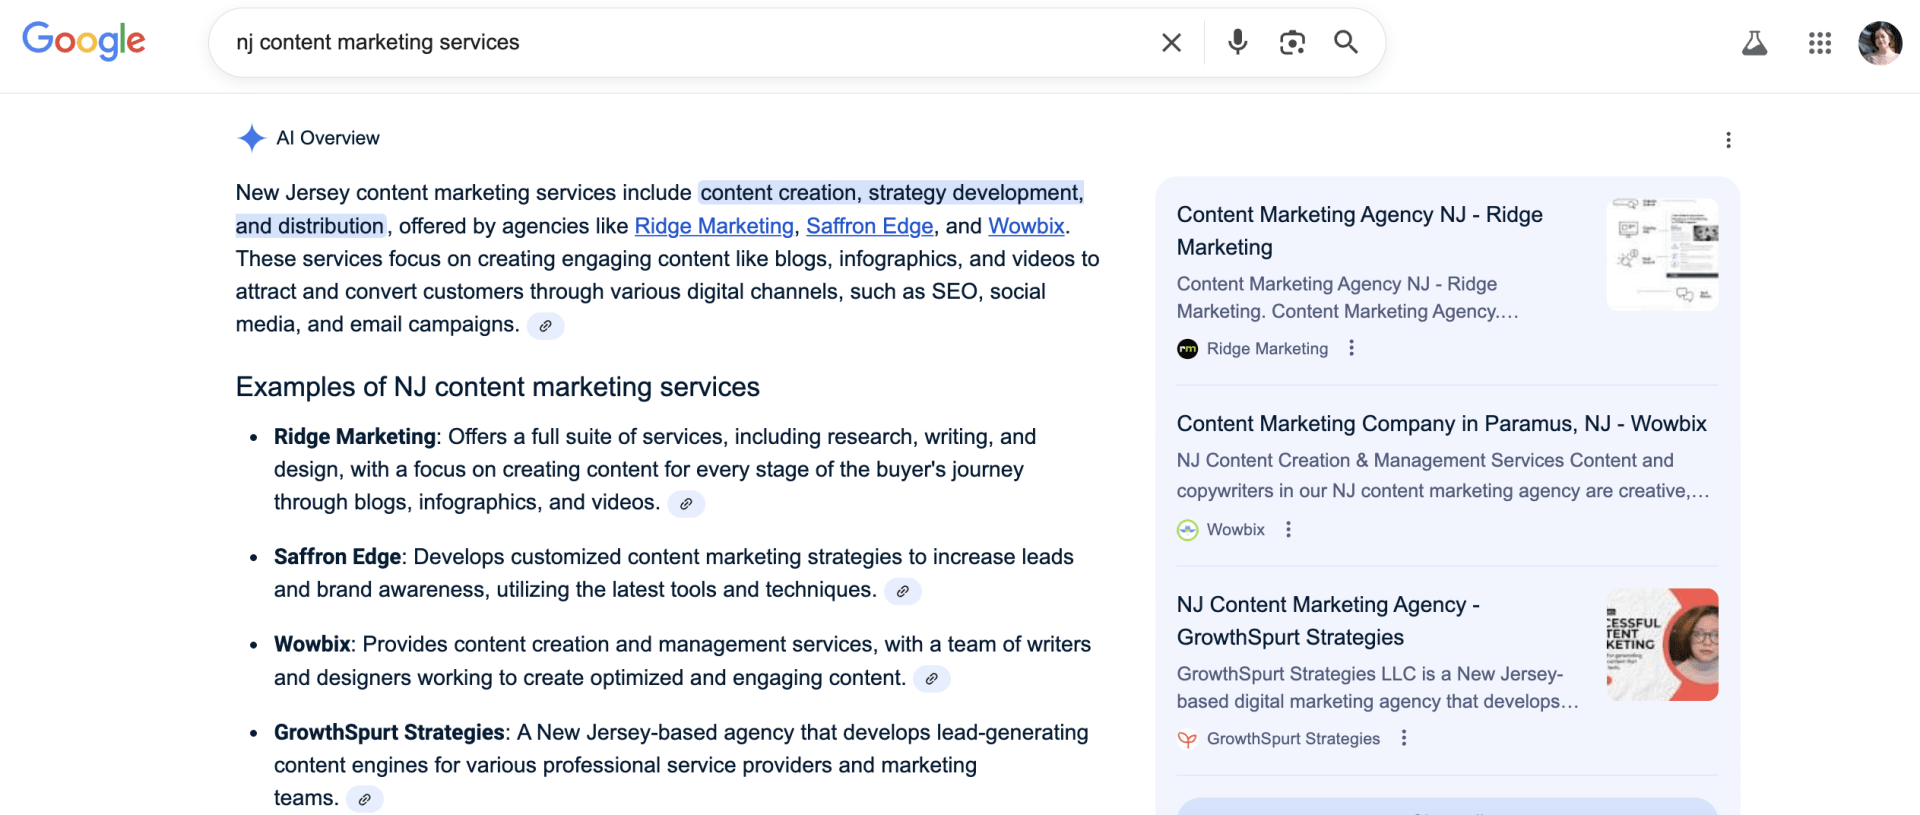Click Wowbix source name in second card

[x=1236, y=530]
